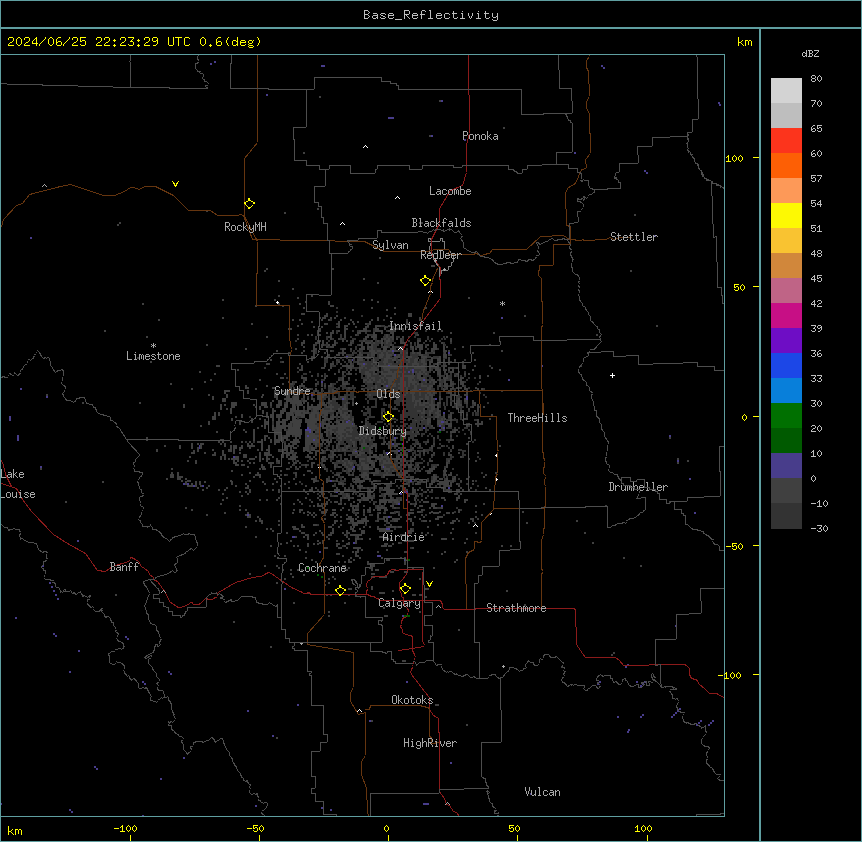Select the RedDeer city label

pyautogui.click(x=440, y=255)
